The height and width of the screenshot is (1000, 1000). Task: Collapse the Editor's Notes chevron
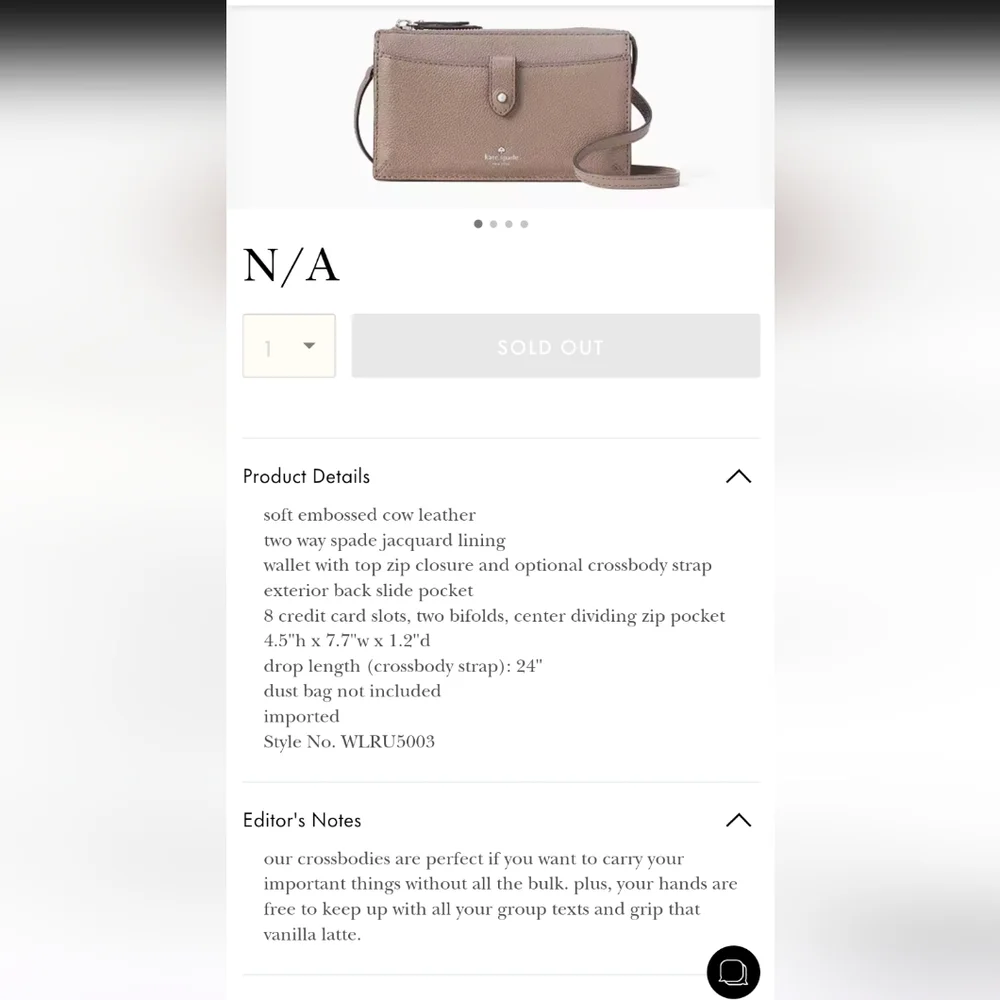click(739, 820)
